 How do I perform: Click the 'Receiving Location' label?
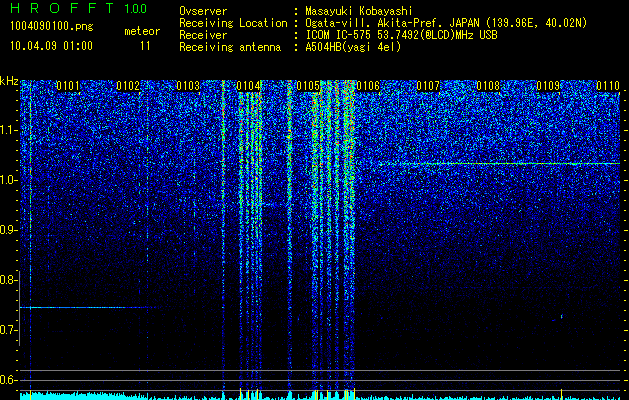(x=233, y=23)
